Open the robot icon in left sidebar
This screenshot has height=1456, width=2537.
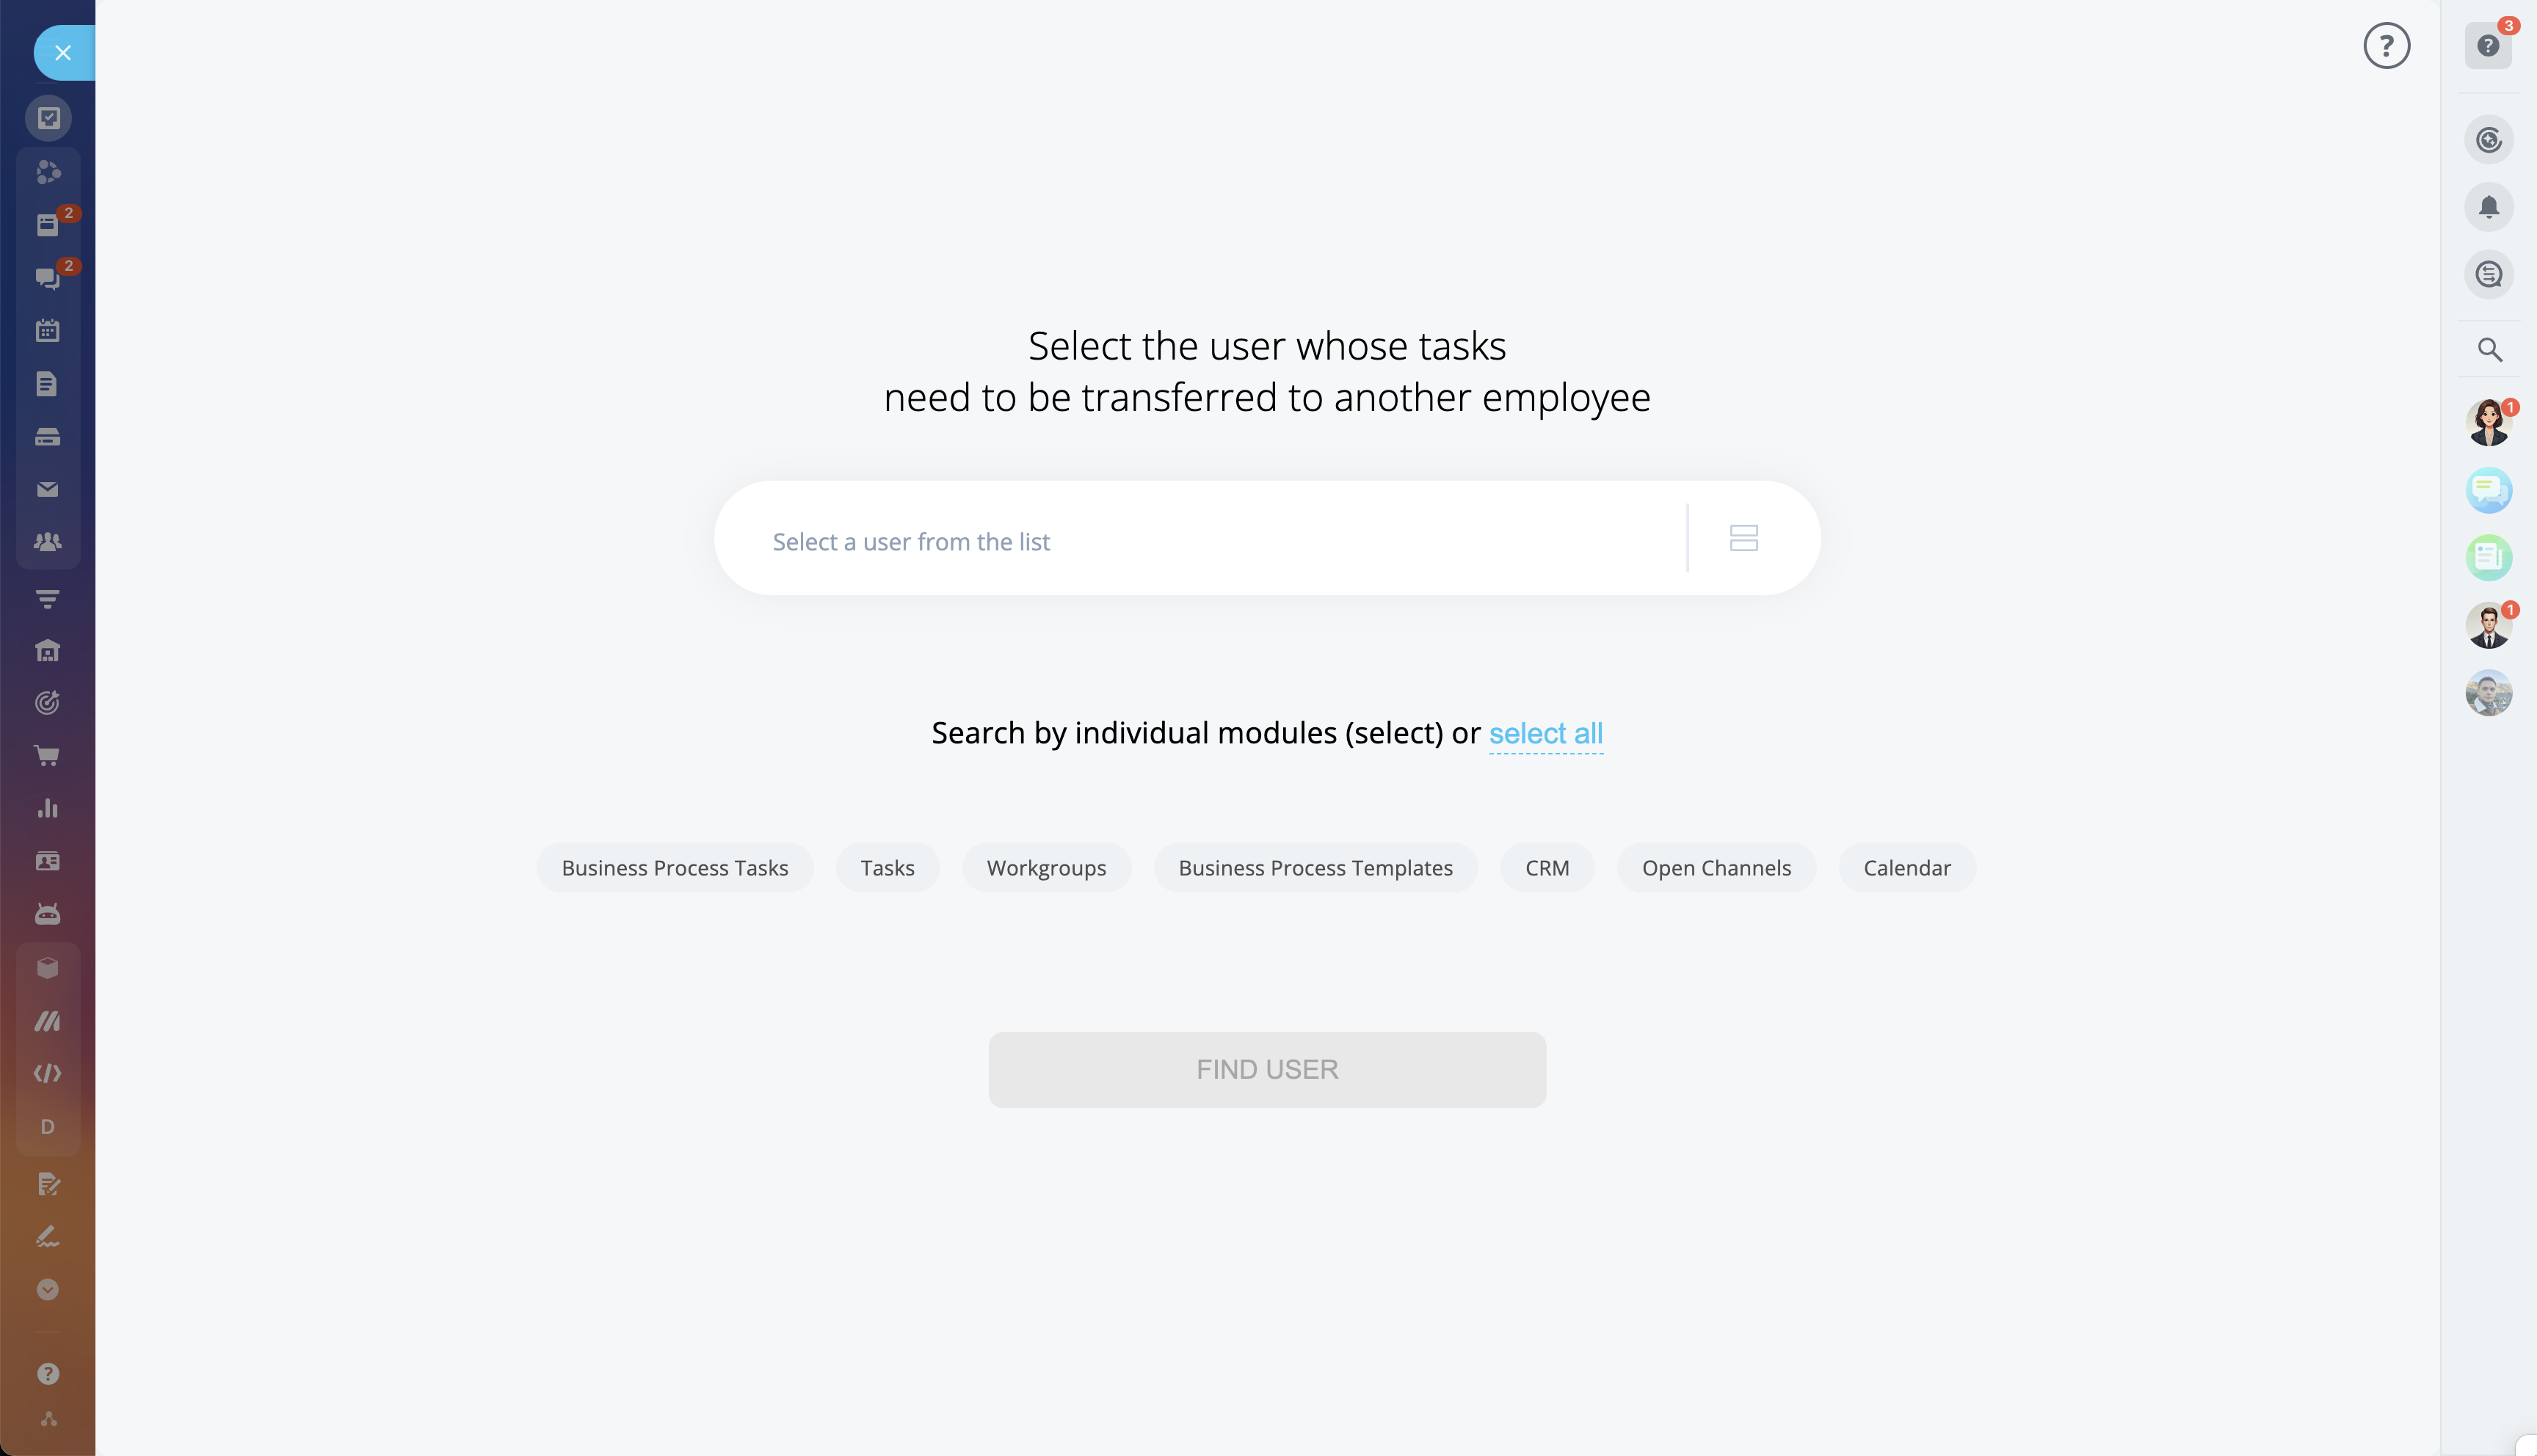47,914
